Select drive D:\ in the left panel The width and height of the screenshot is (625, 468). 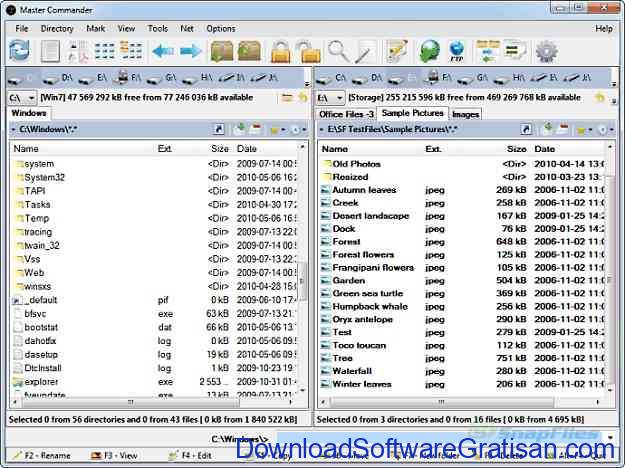(x=57, y=78)
